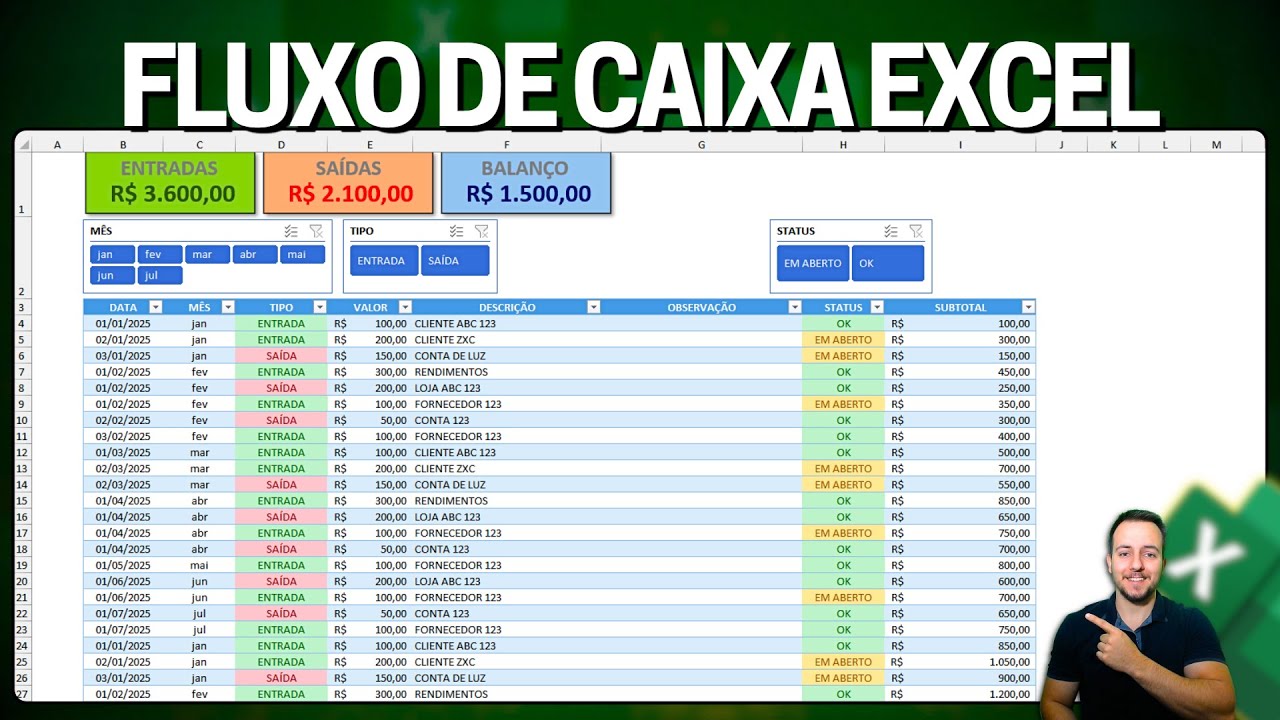Click the BALANÇO R$ 1.500,00 card
1280x720 pixels.
(526, 182)
